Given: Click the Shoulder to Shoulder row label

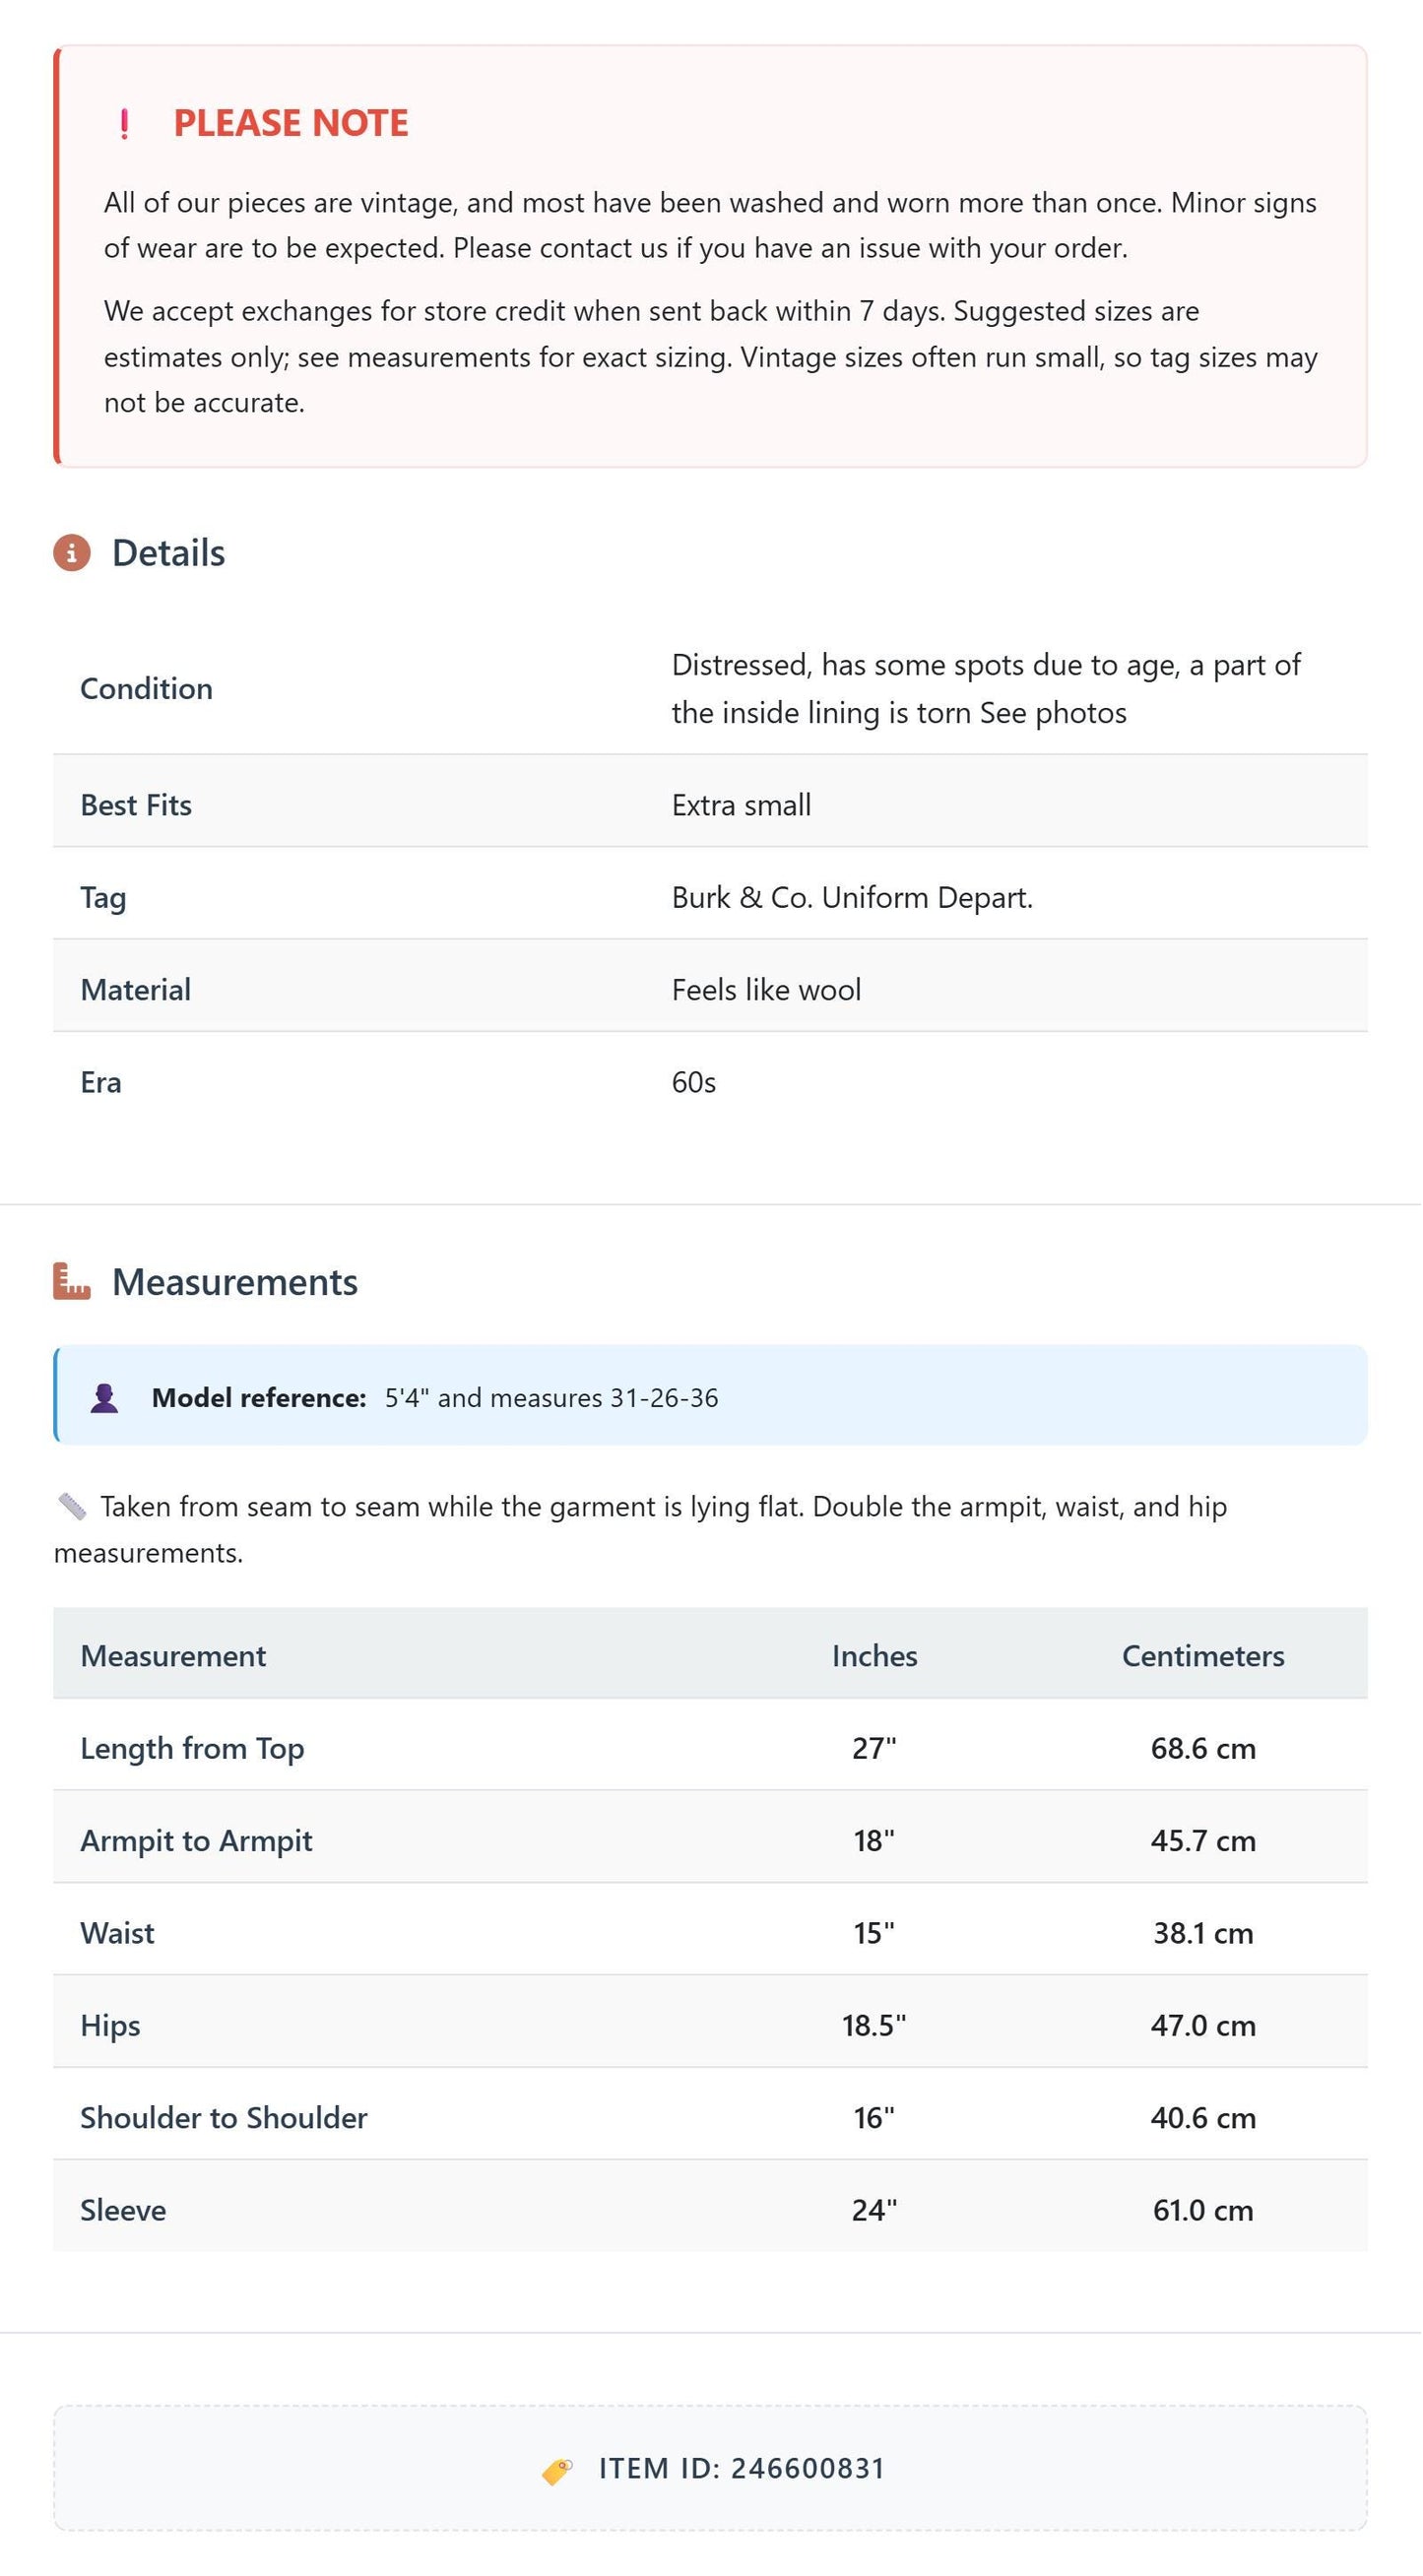Looking at the screenshot, I should click(224, 2118).
